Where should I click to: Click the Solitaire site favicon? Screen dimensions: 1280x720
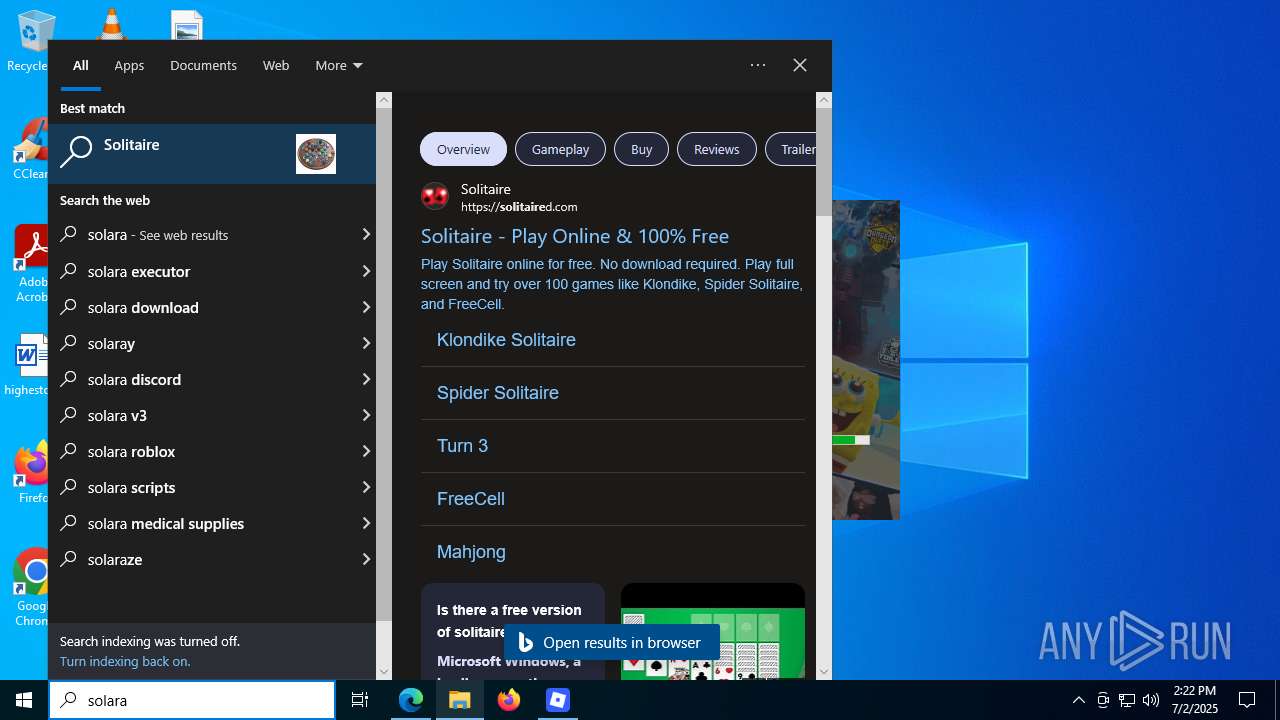coord(435,196)
